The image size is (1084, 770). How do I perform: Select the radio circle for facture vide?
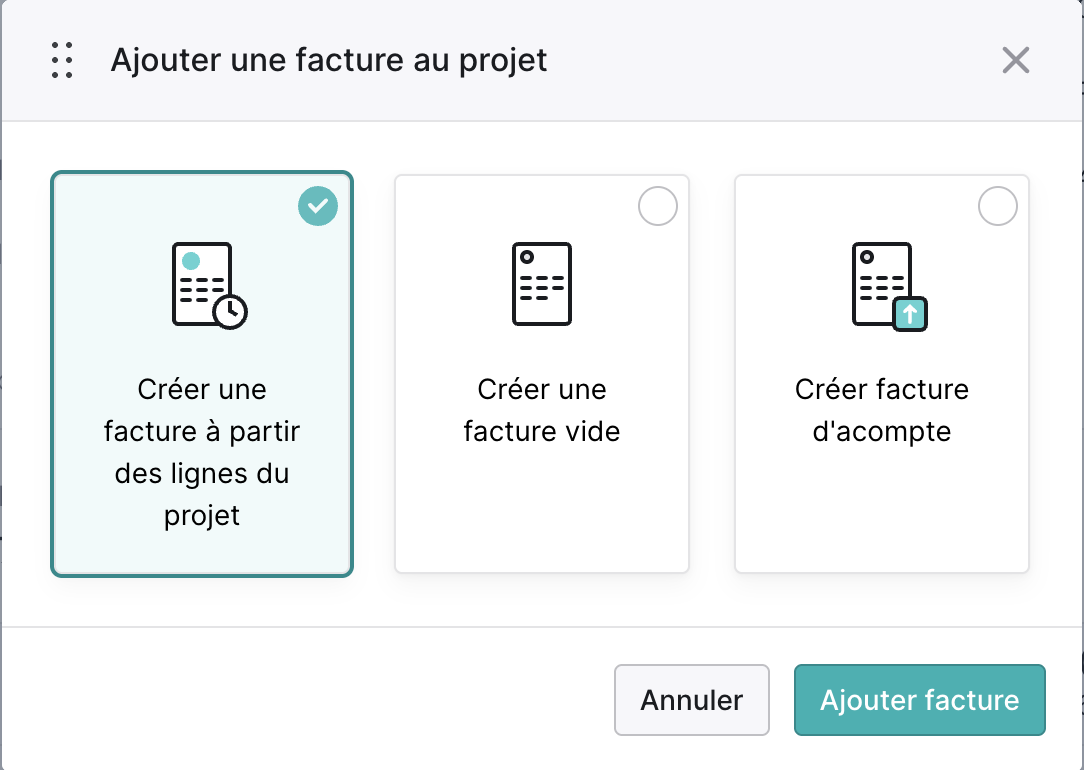[x=657, y=206]
